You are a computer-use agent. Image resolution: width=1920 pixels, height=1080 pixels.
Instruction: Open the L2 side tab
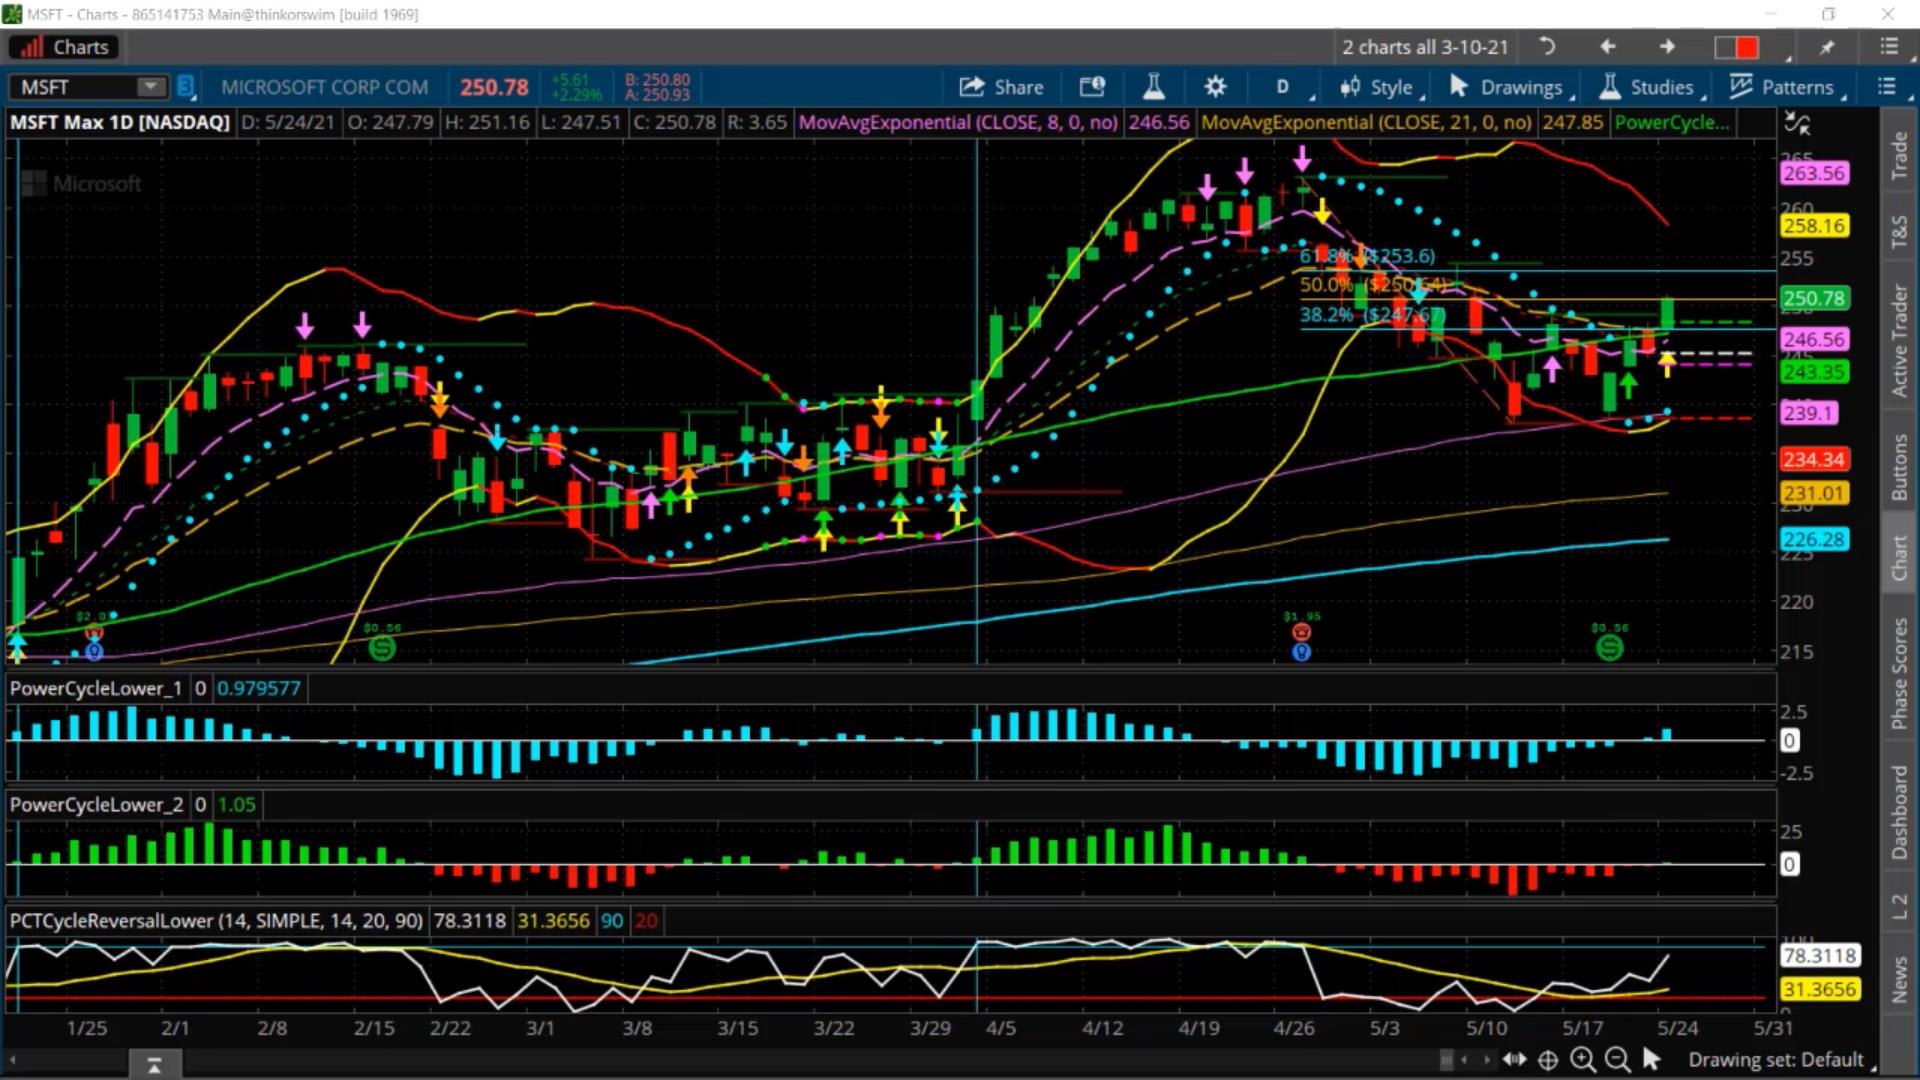tap(1899, 908)
